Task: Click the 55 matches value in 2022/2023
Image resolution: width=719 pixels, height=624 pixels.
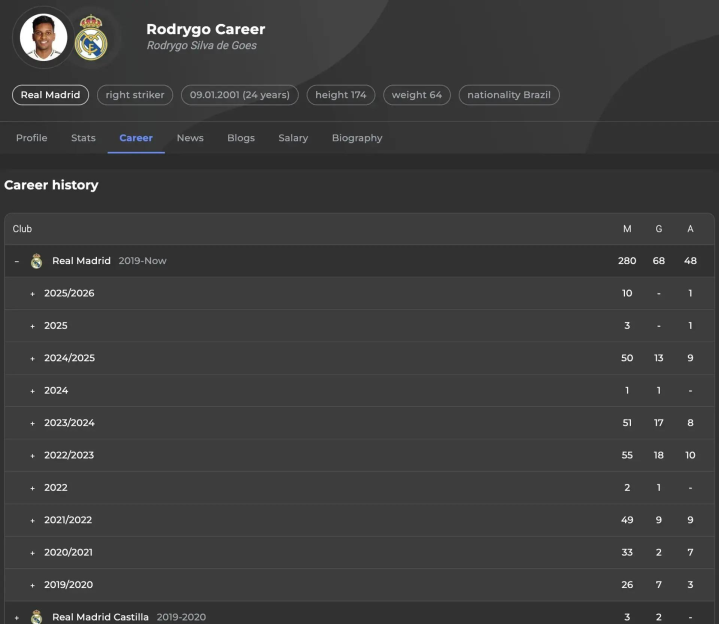Action: click(627, 455)
